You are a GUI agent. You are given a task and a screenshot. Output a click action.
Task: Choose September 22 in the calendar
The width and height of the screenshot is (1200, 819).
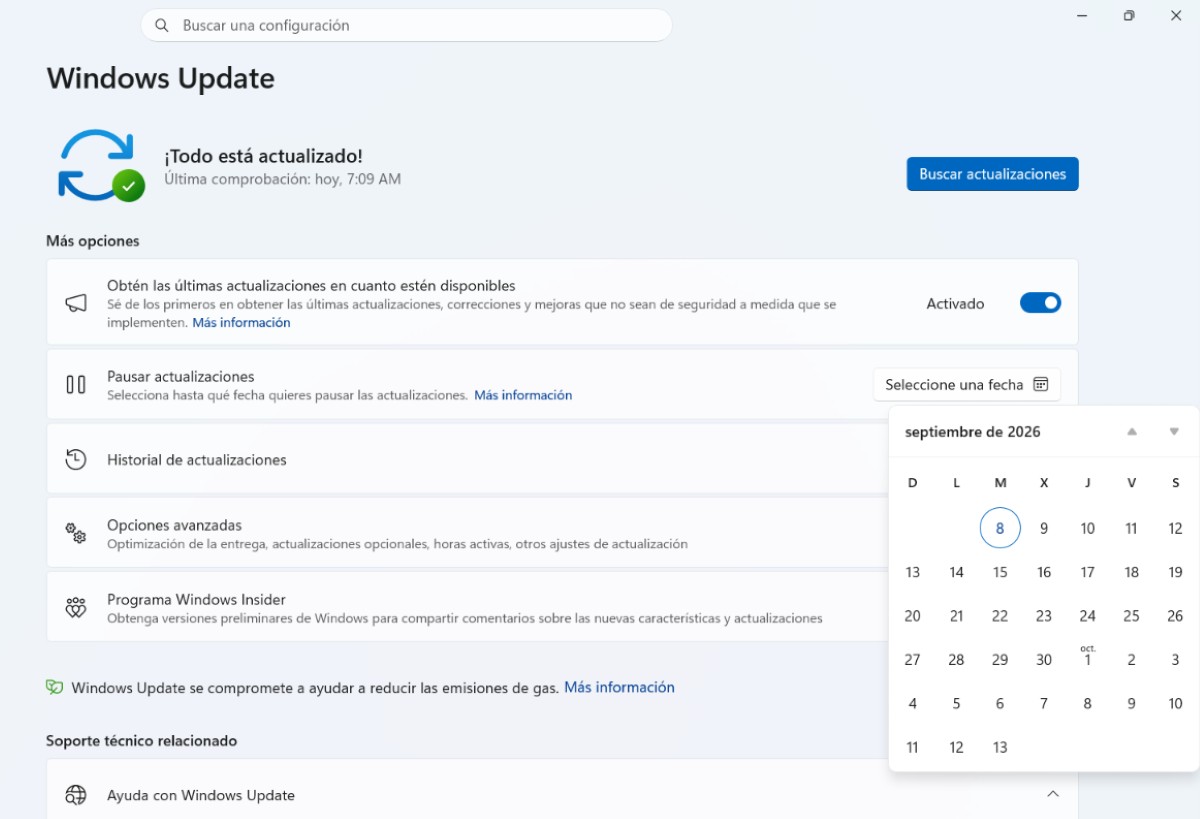click(x=1000, y=616)
